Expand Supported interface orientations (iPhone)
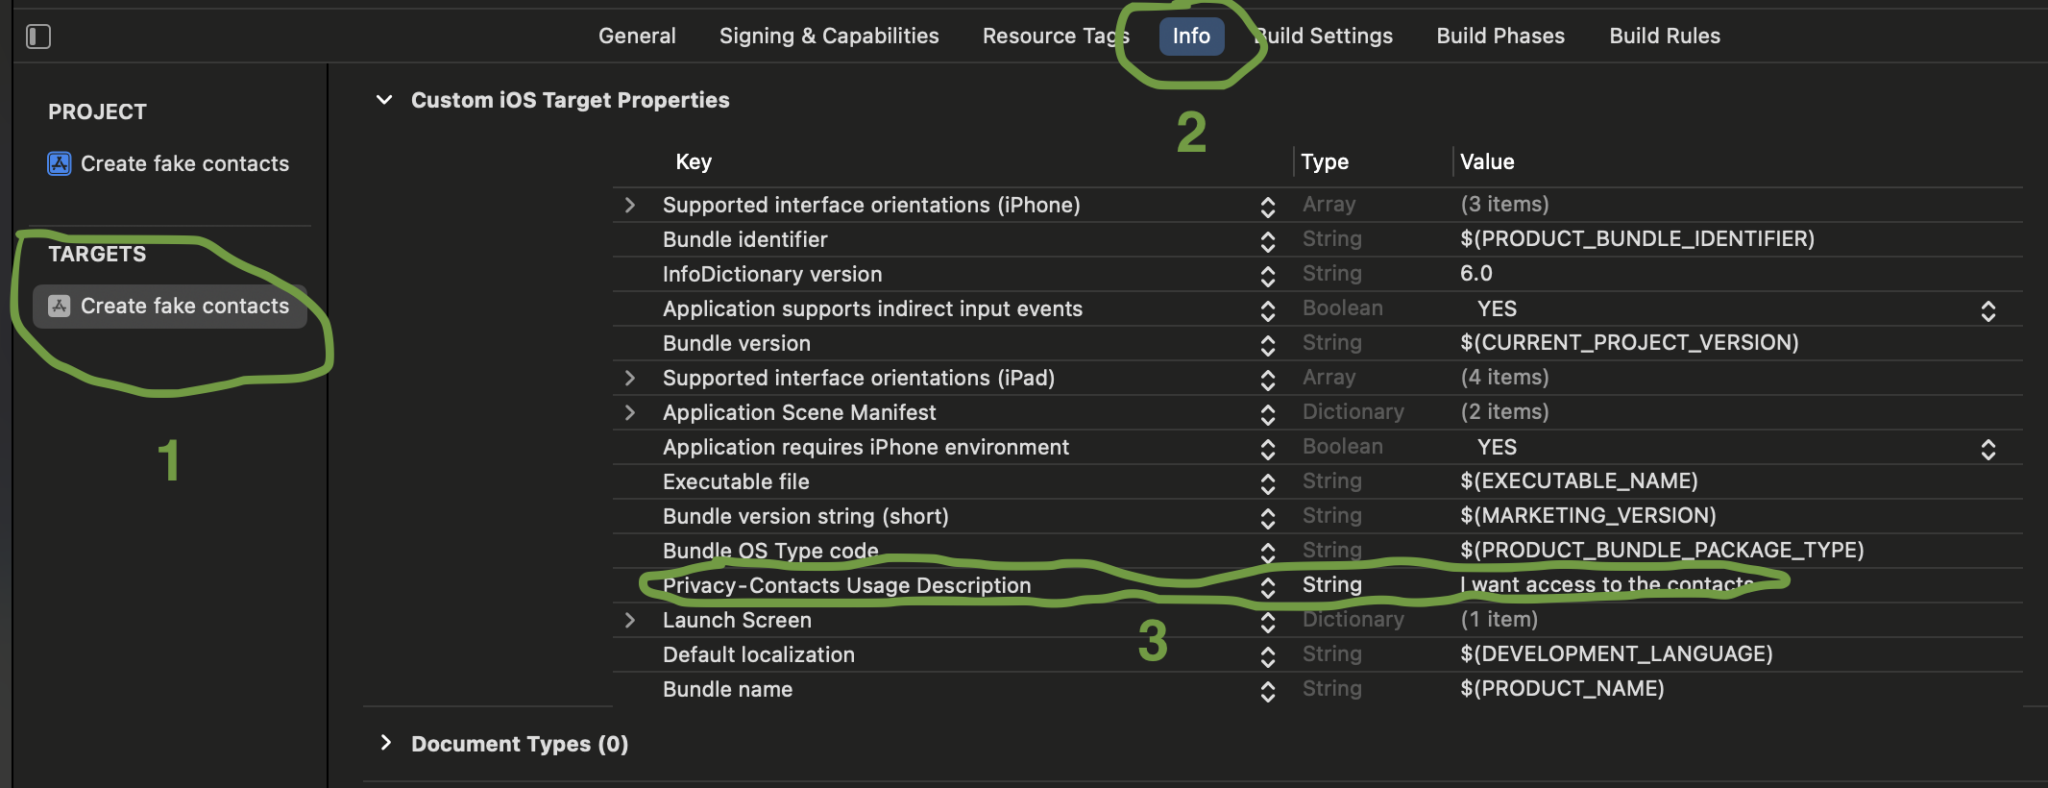This screenshot has width=2048, height=788. tap(630, 204)
